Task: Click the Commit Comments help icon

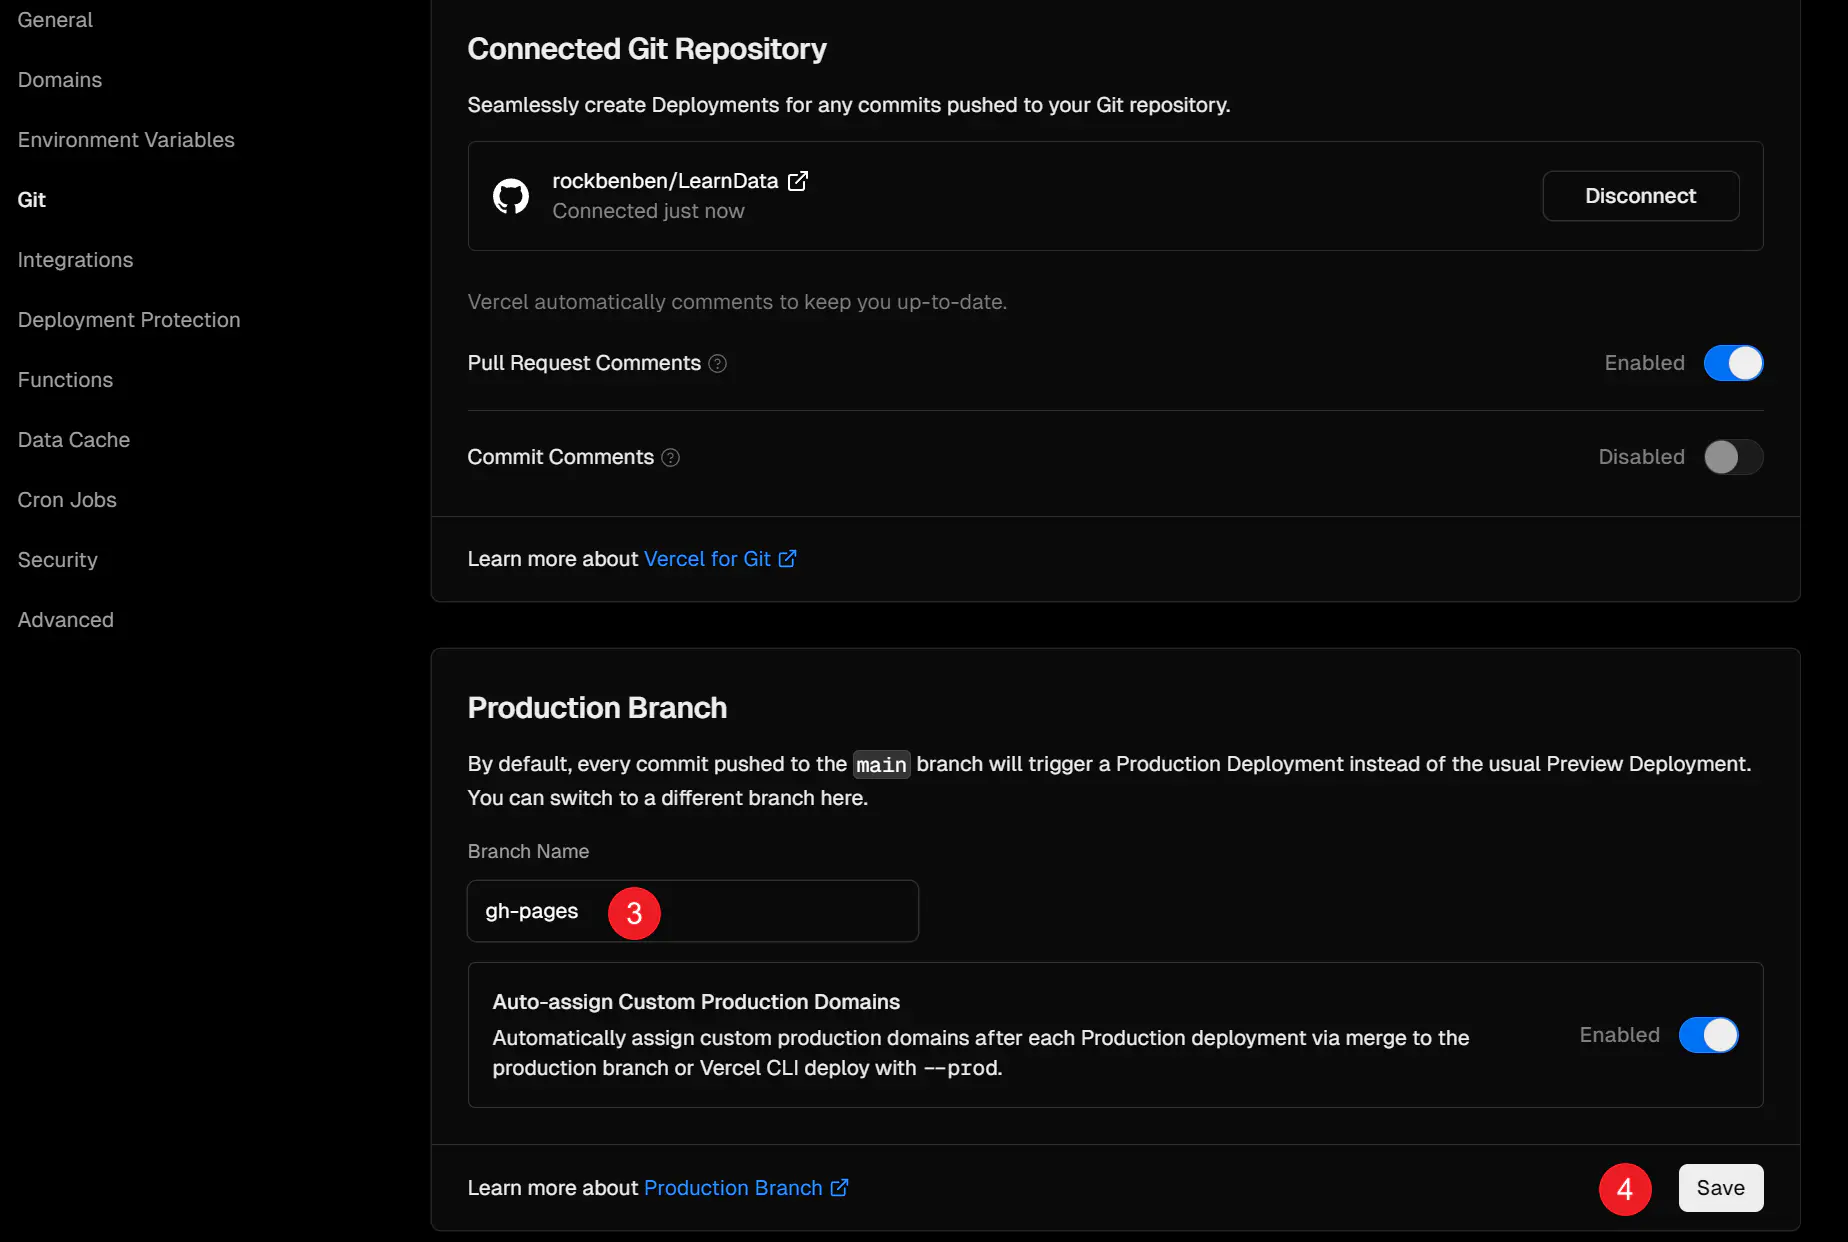Action: click(671, 458)
